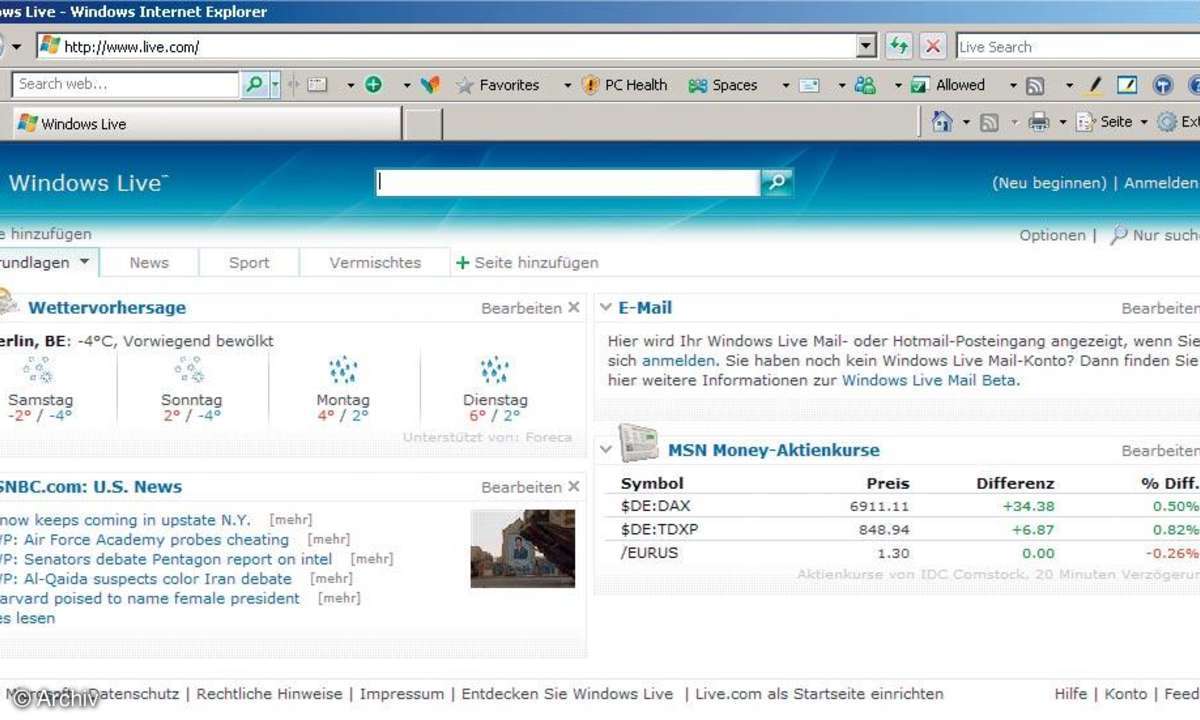Click Seite hinzufügen next to tabs
This screenshot has height=720, width=1200.
(x=527, y=263)
